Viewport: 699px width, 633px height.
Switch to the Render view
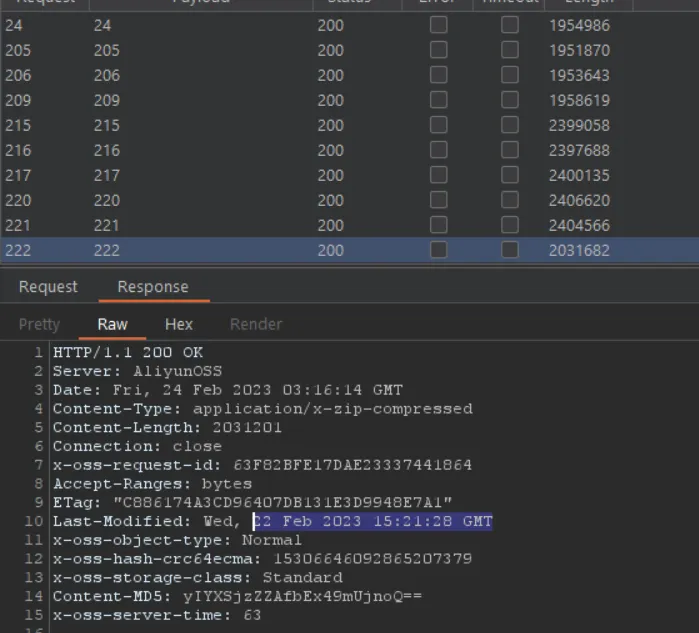tap(256, 324)
